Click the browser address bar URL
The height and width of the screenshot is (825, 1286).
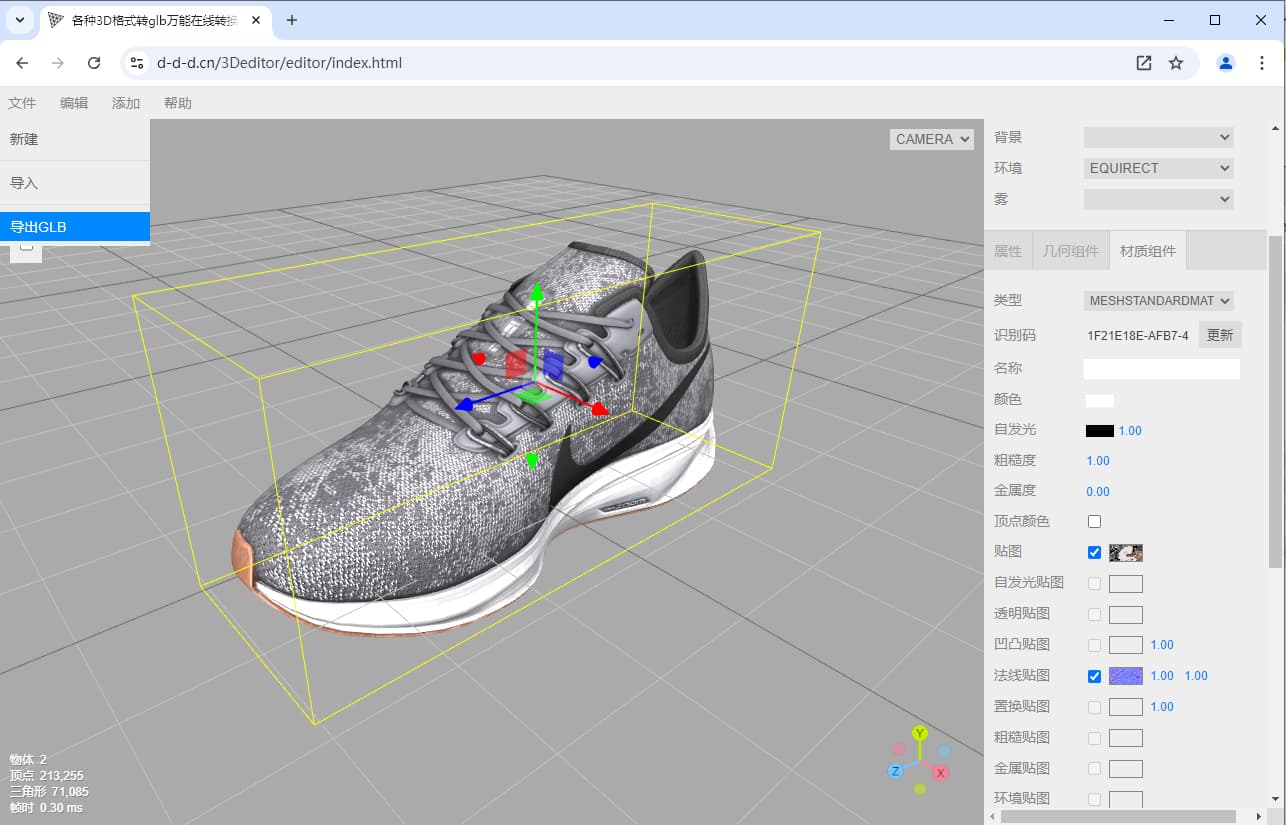(x=280, y=63)
